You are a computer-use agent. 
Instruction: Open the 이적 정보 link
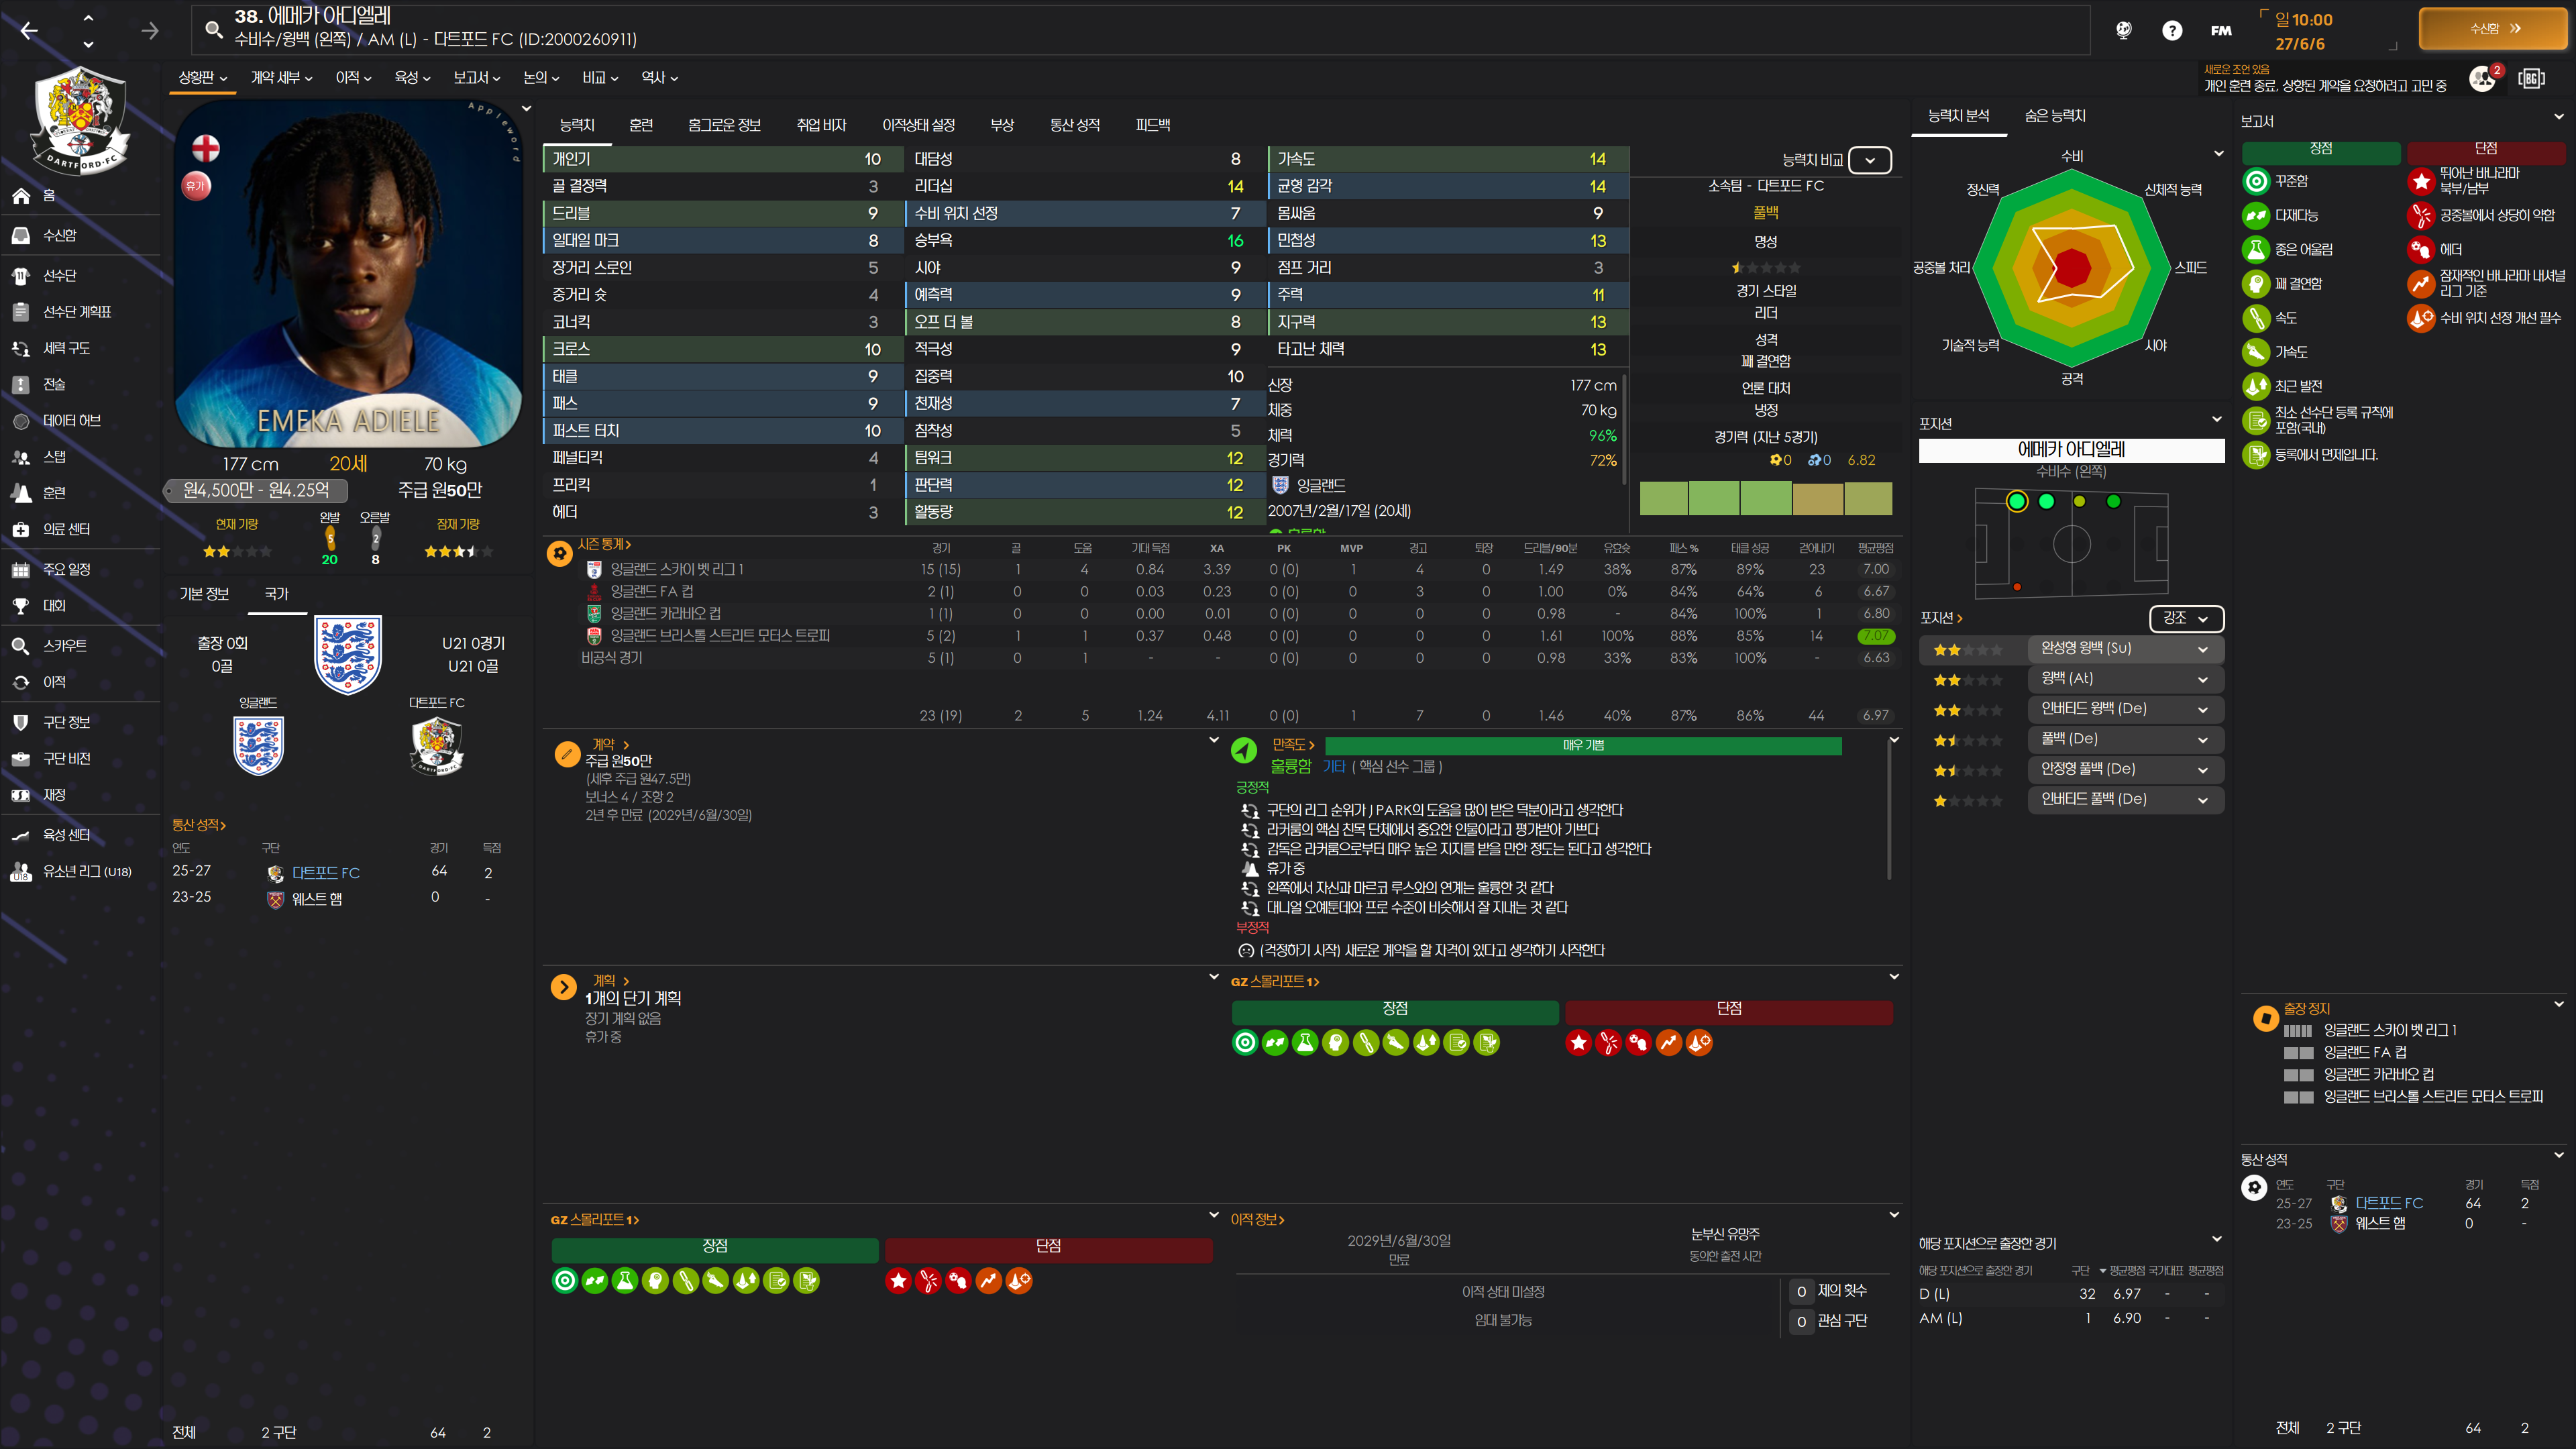(x=1257, y=1219)
